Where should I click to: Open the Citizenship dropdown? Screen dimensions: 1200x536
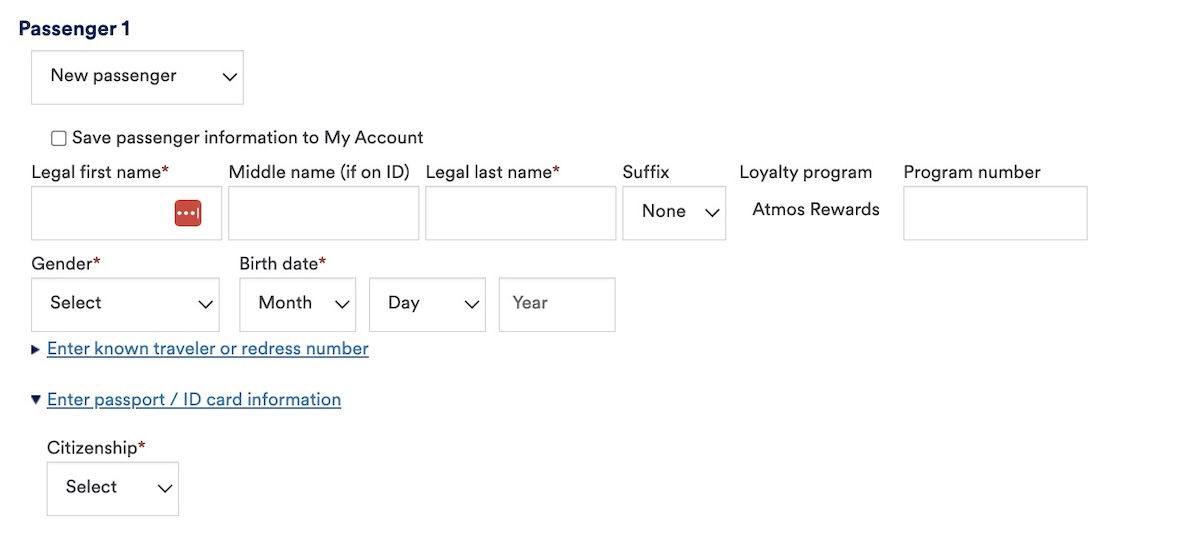pyautogui.click(x=112, y=488)
